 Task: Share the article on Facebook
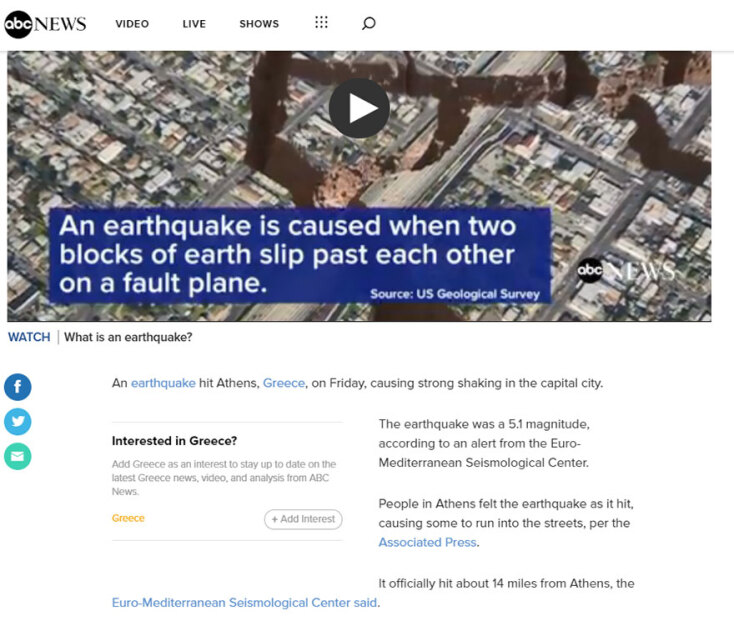click(x=18, y=387)
